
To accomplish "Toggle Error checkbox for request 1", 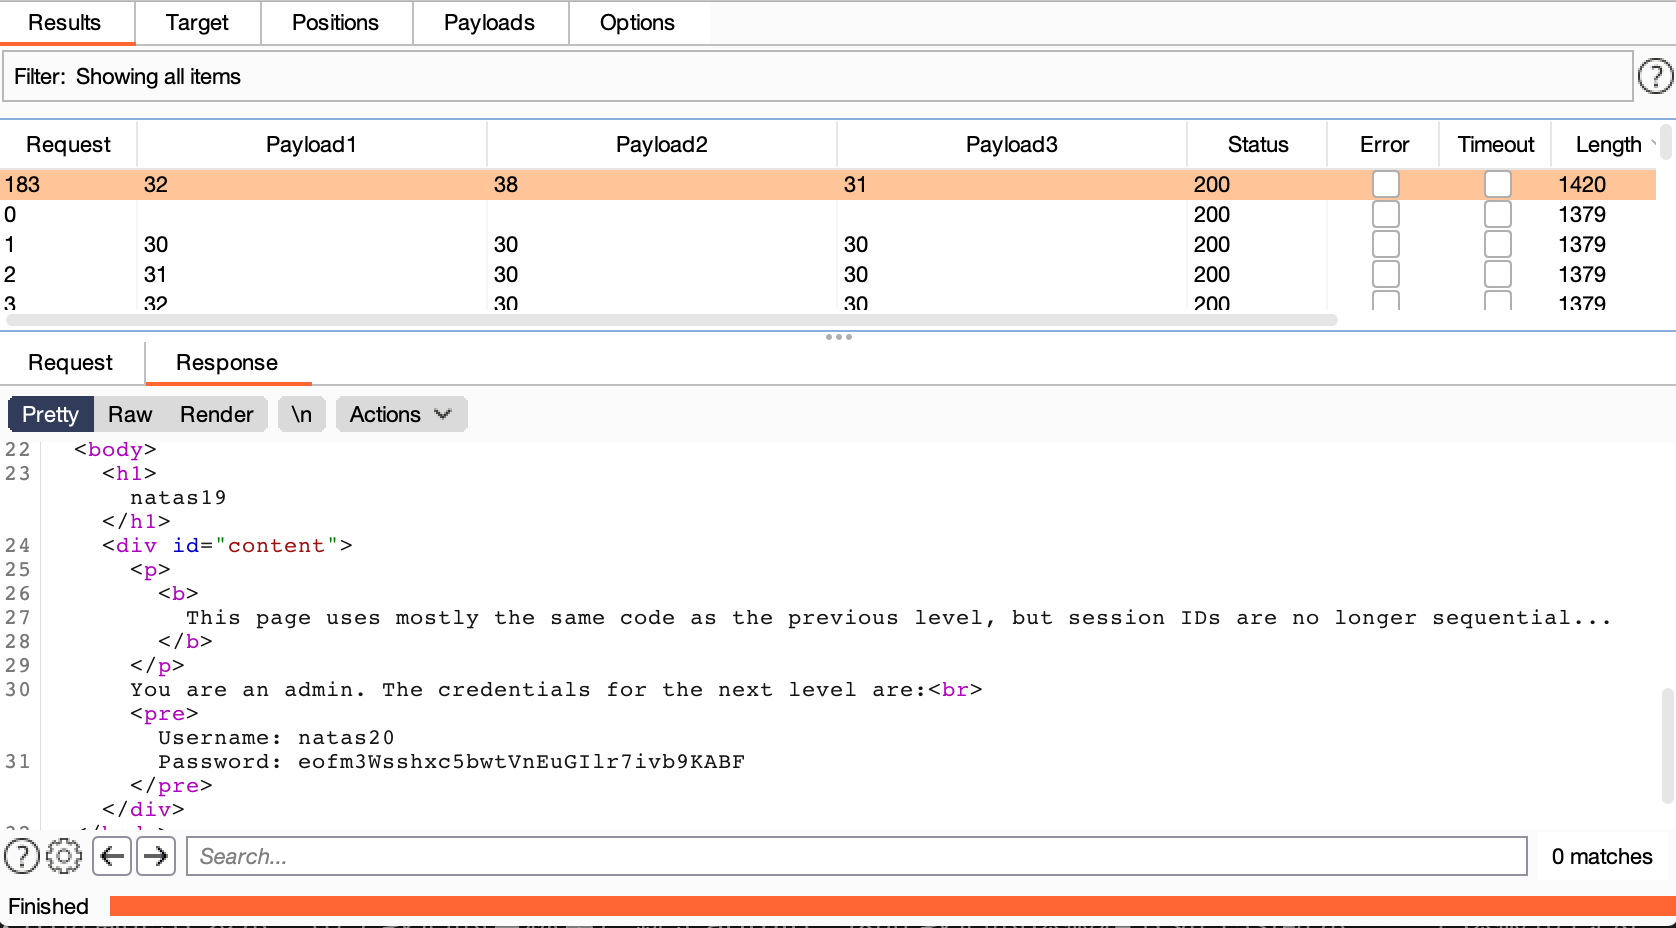I will coord(1385,244).
